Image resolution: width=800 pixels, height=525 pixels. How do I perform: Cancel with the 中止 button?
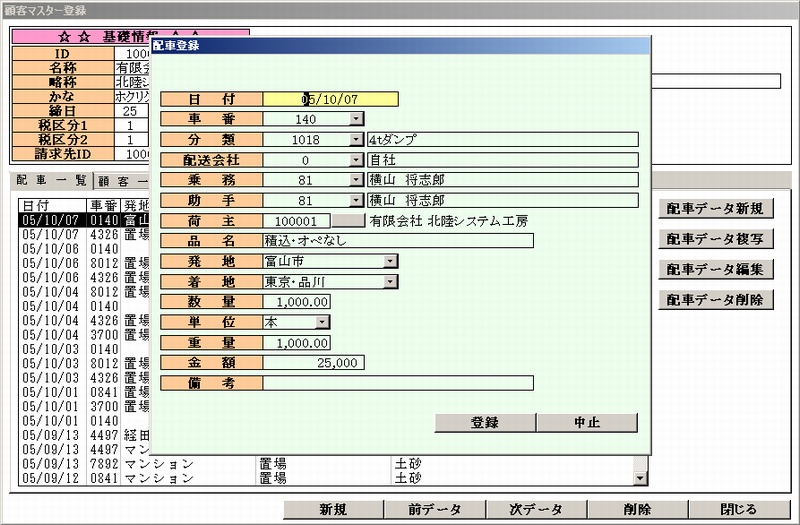[587, 423]
